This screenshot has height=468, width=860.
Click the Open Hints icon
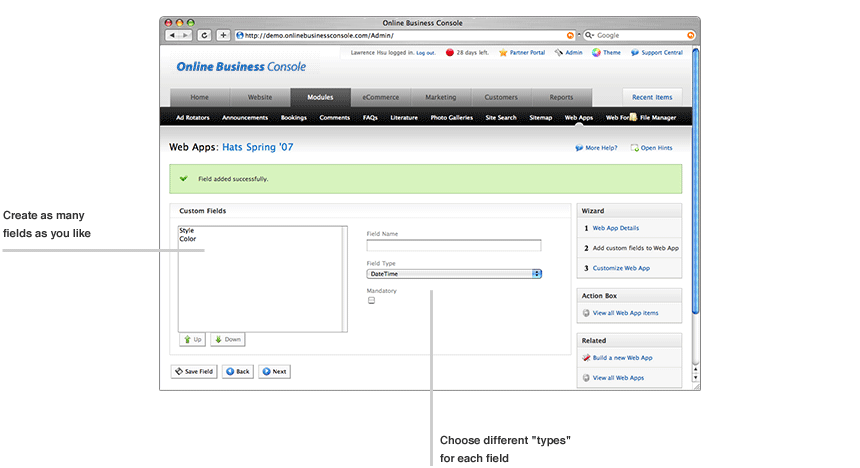(x=634, y=148)
